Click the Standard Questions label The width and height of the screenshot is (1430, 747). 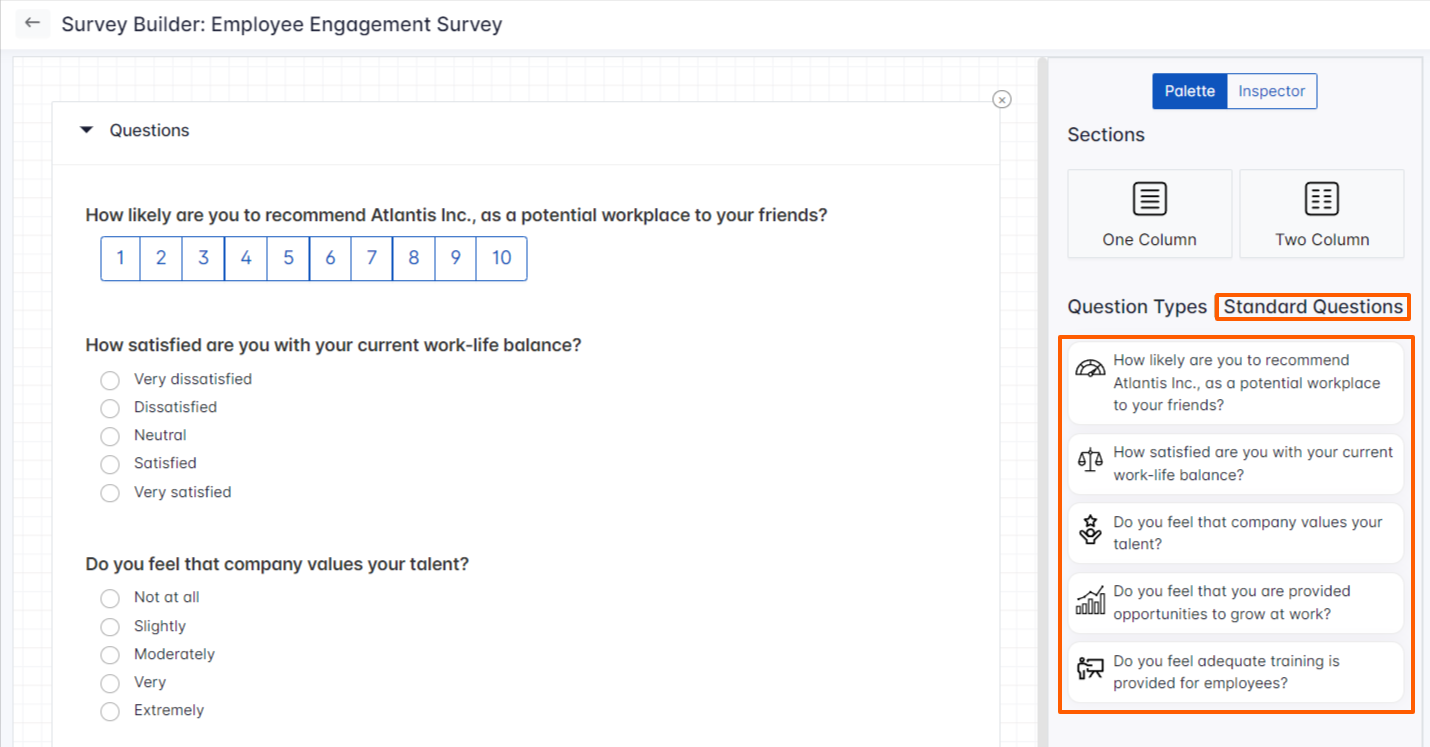point(1312,306)
